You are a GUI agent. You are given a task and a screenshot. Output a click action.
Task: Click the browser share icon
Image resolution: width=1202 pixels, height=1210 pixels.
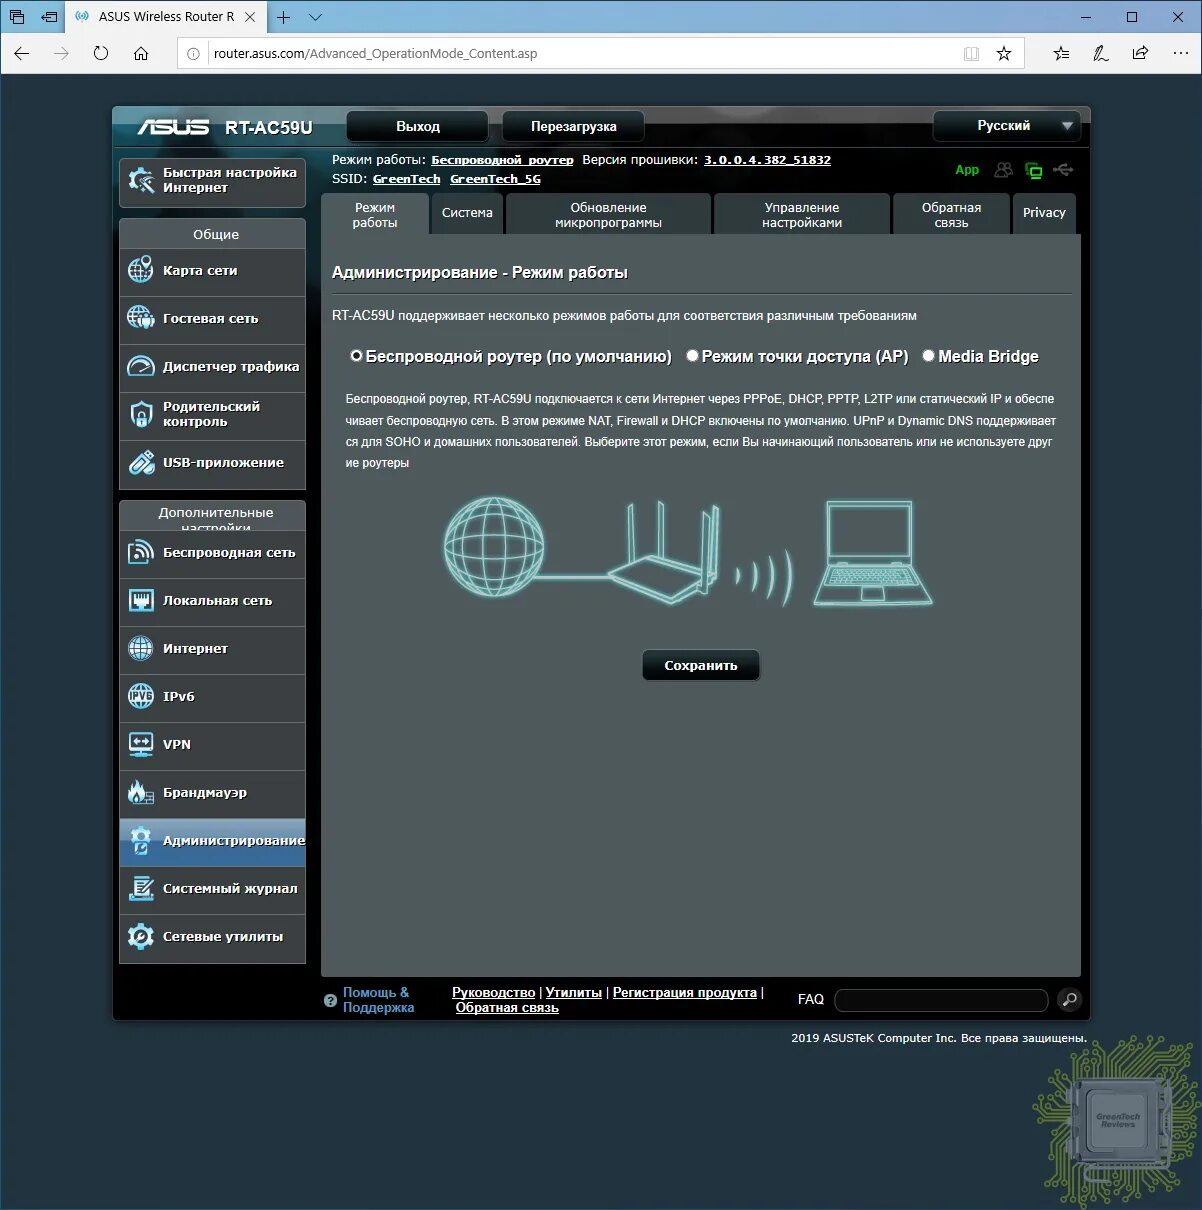(1140, 53)
